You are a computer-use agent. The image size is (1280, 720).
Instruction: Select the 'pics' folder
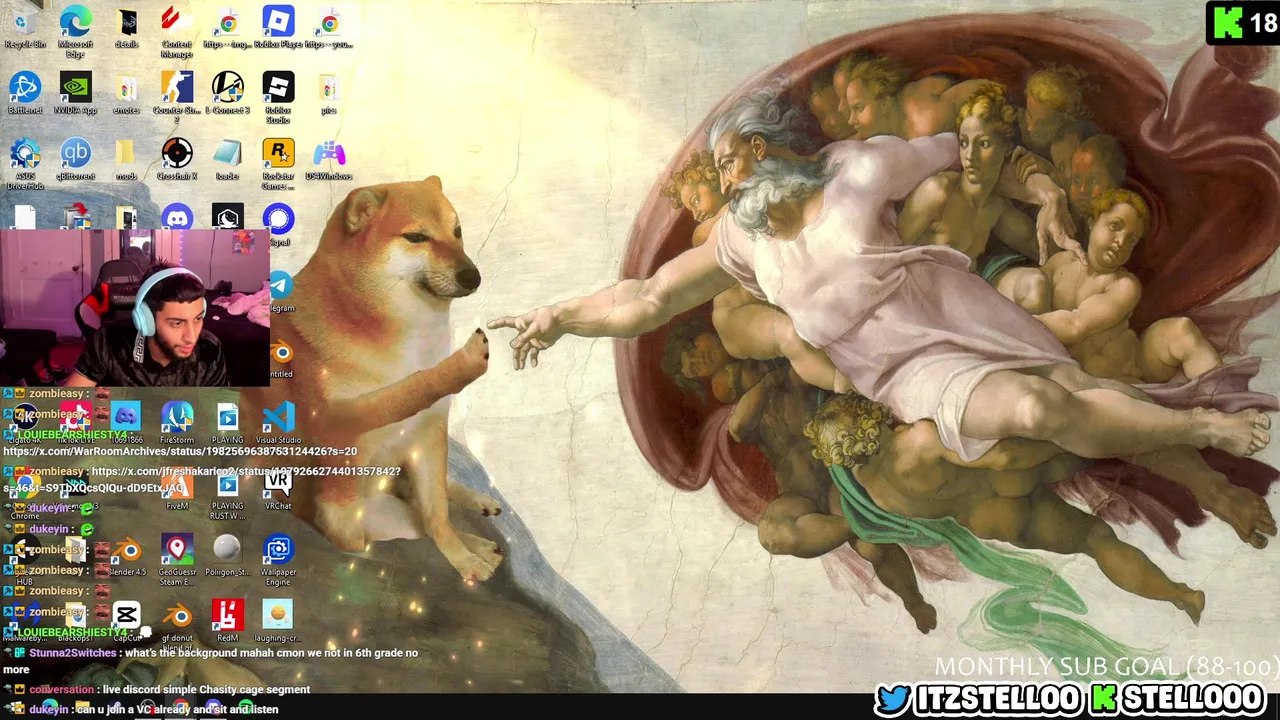pos(329,93)
